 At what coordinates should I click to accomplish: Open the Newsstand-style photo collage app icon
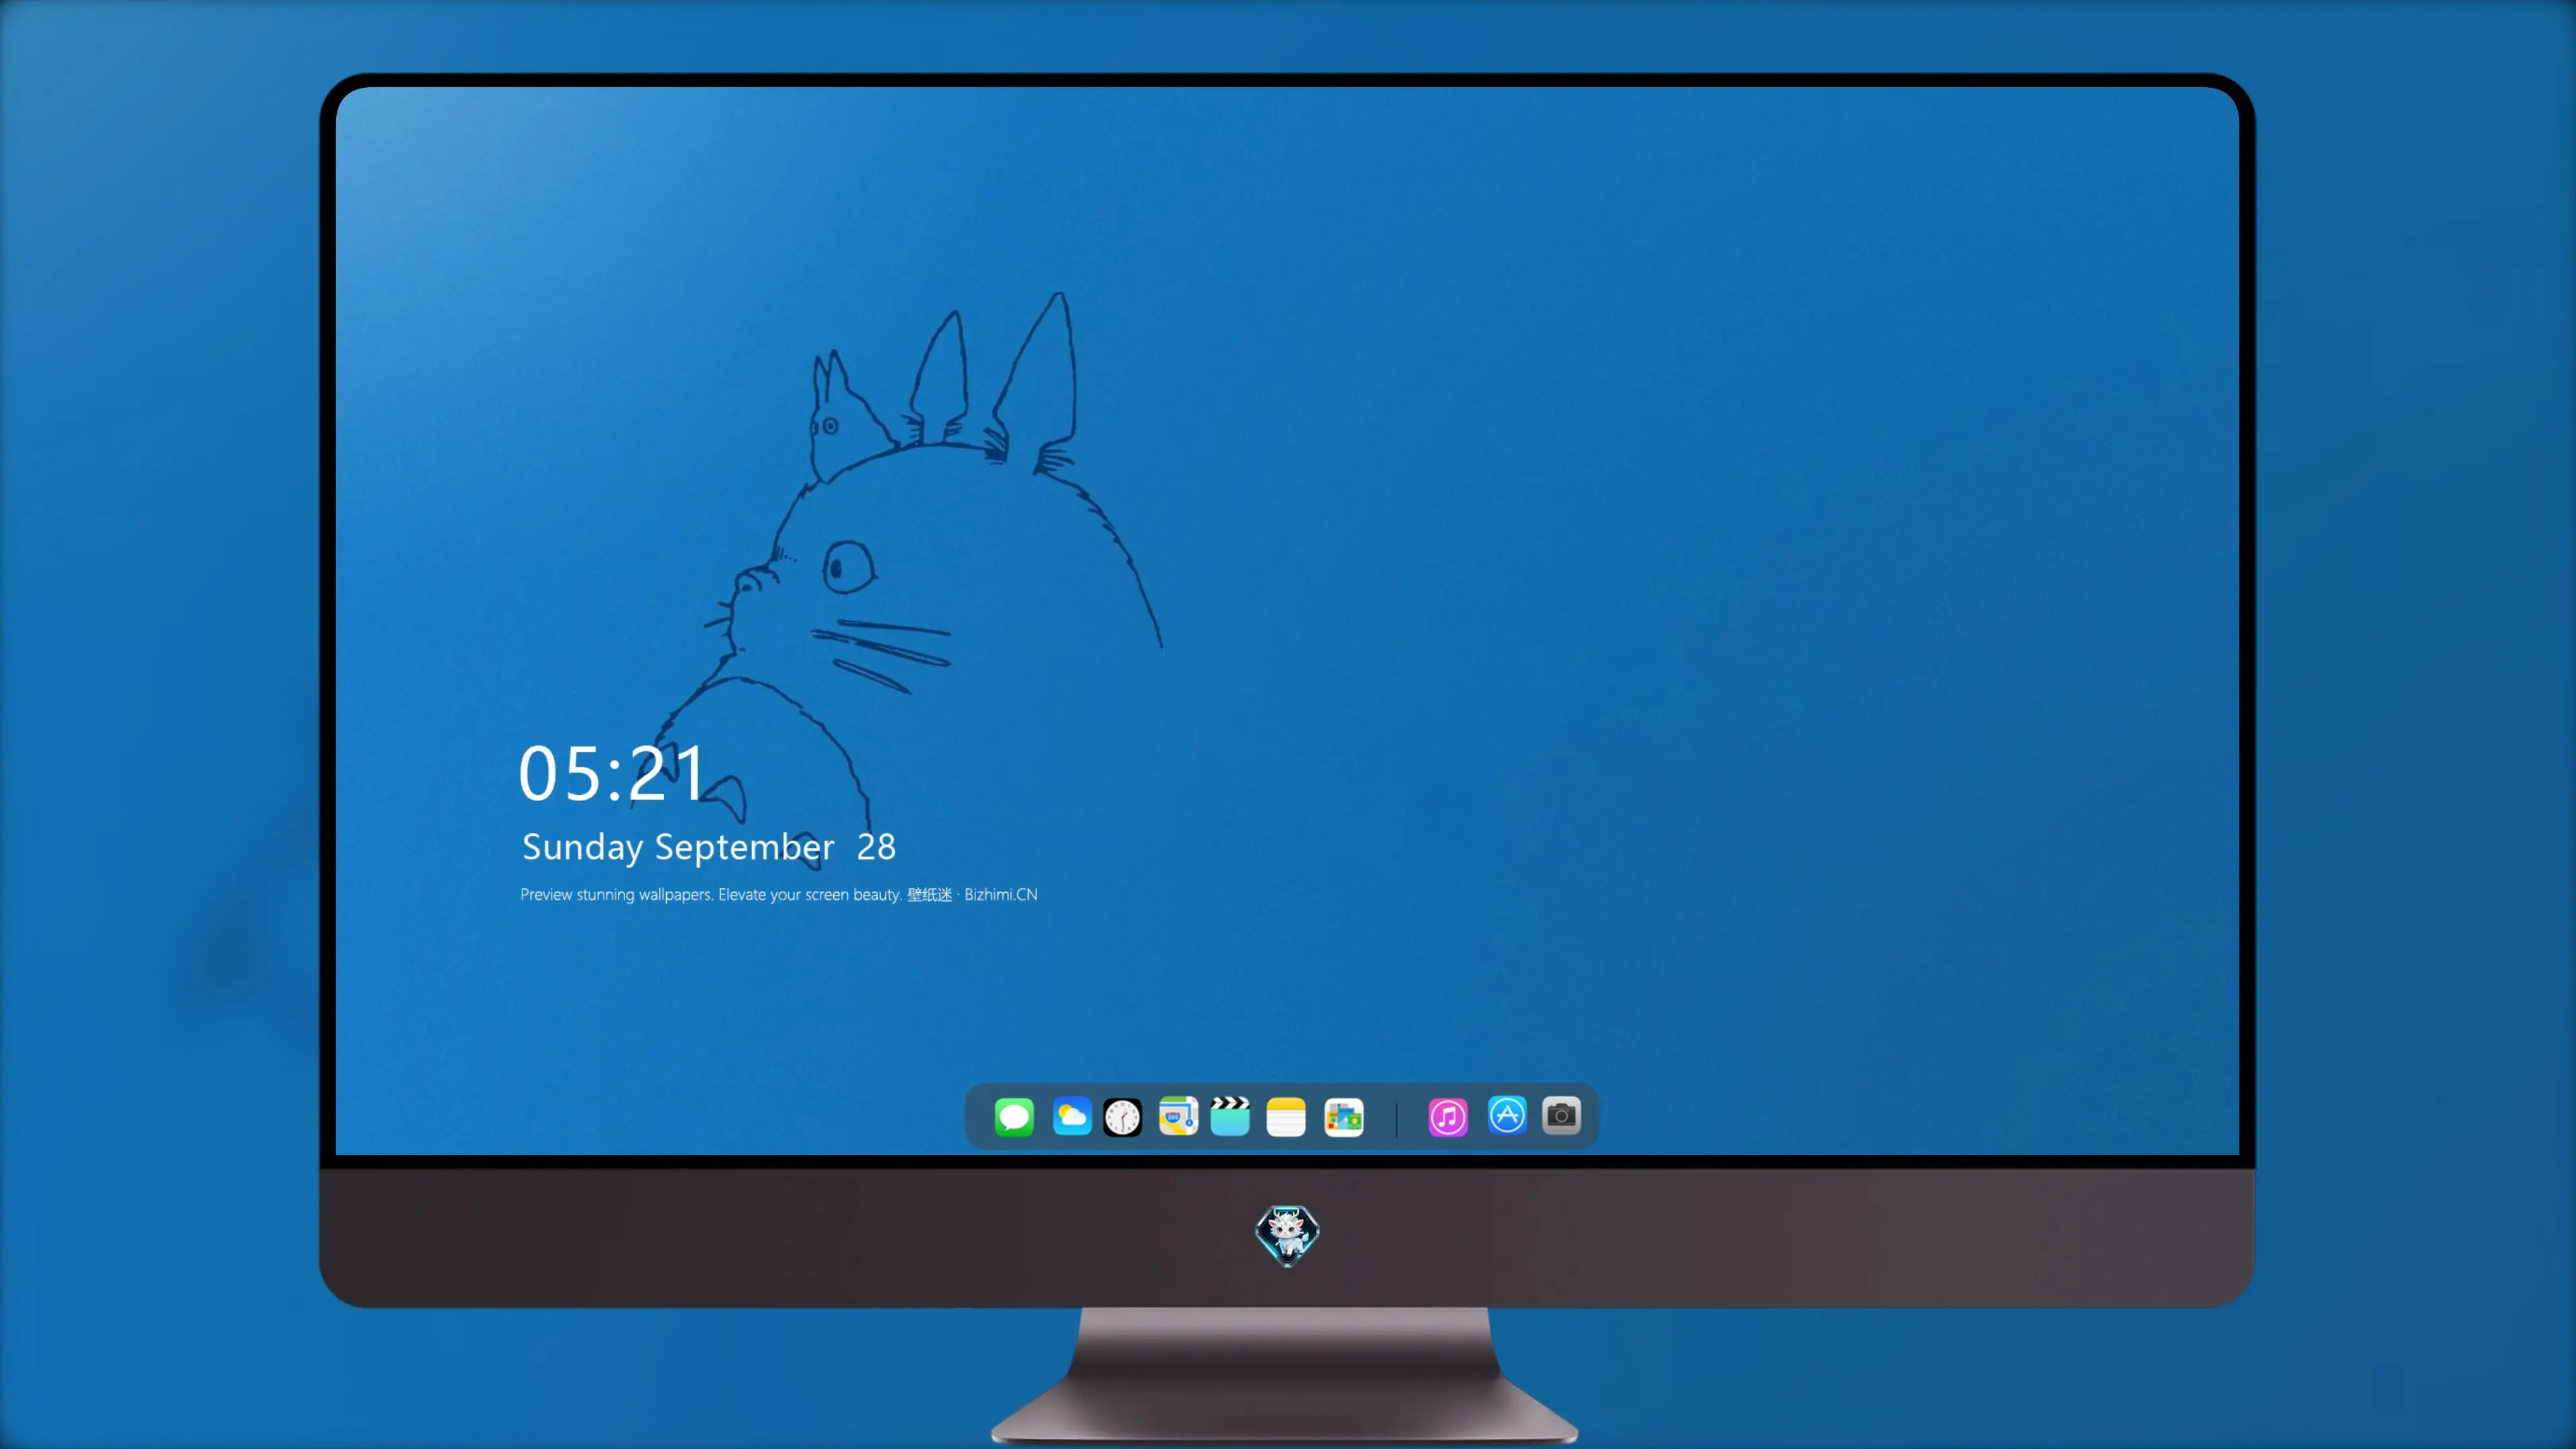click(x=1344, y=1116)
